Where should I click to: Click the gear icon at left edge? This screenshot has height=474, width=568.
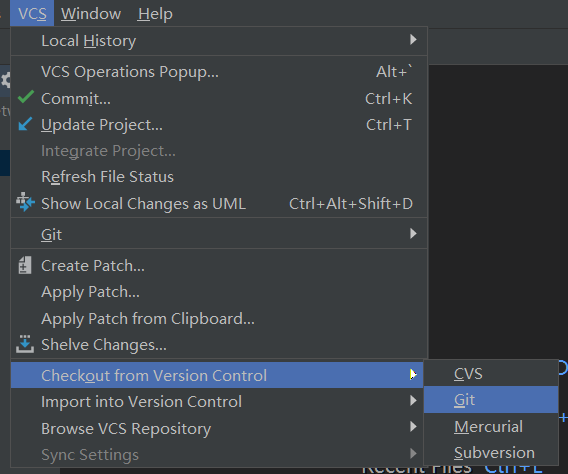point(5,80)
